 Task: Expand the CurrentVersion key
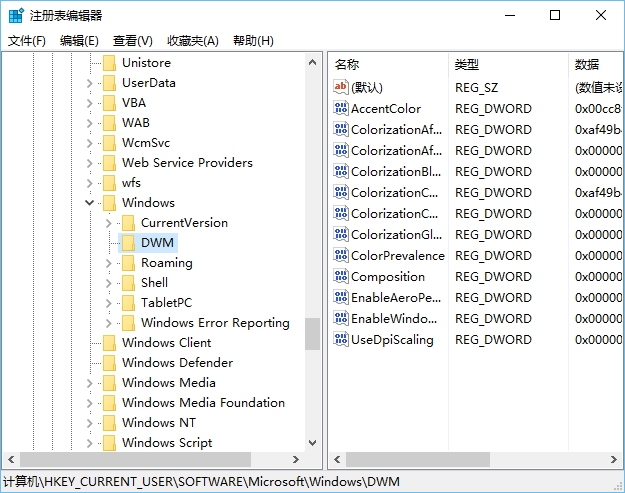tap(108, 223)
